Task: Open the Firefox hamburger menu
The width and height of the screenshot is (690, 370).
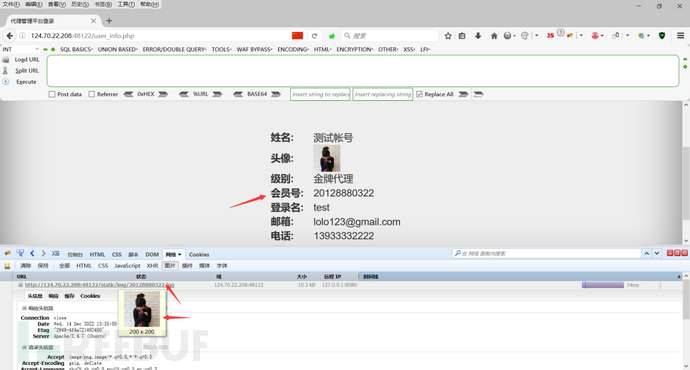Action: click(x=680, y=36)
